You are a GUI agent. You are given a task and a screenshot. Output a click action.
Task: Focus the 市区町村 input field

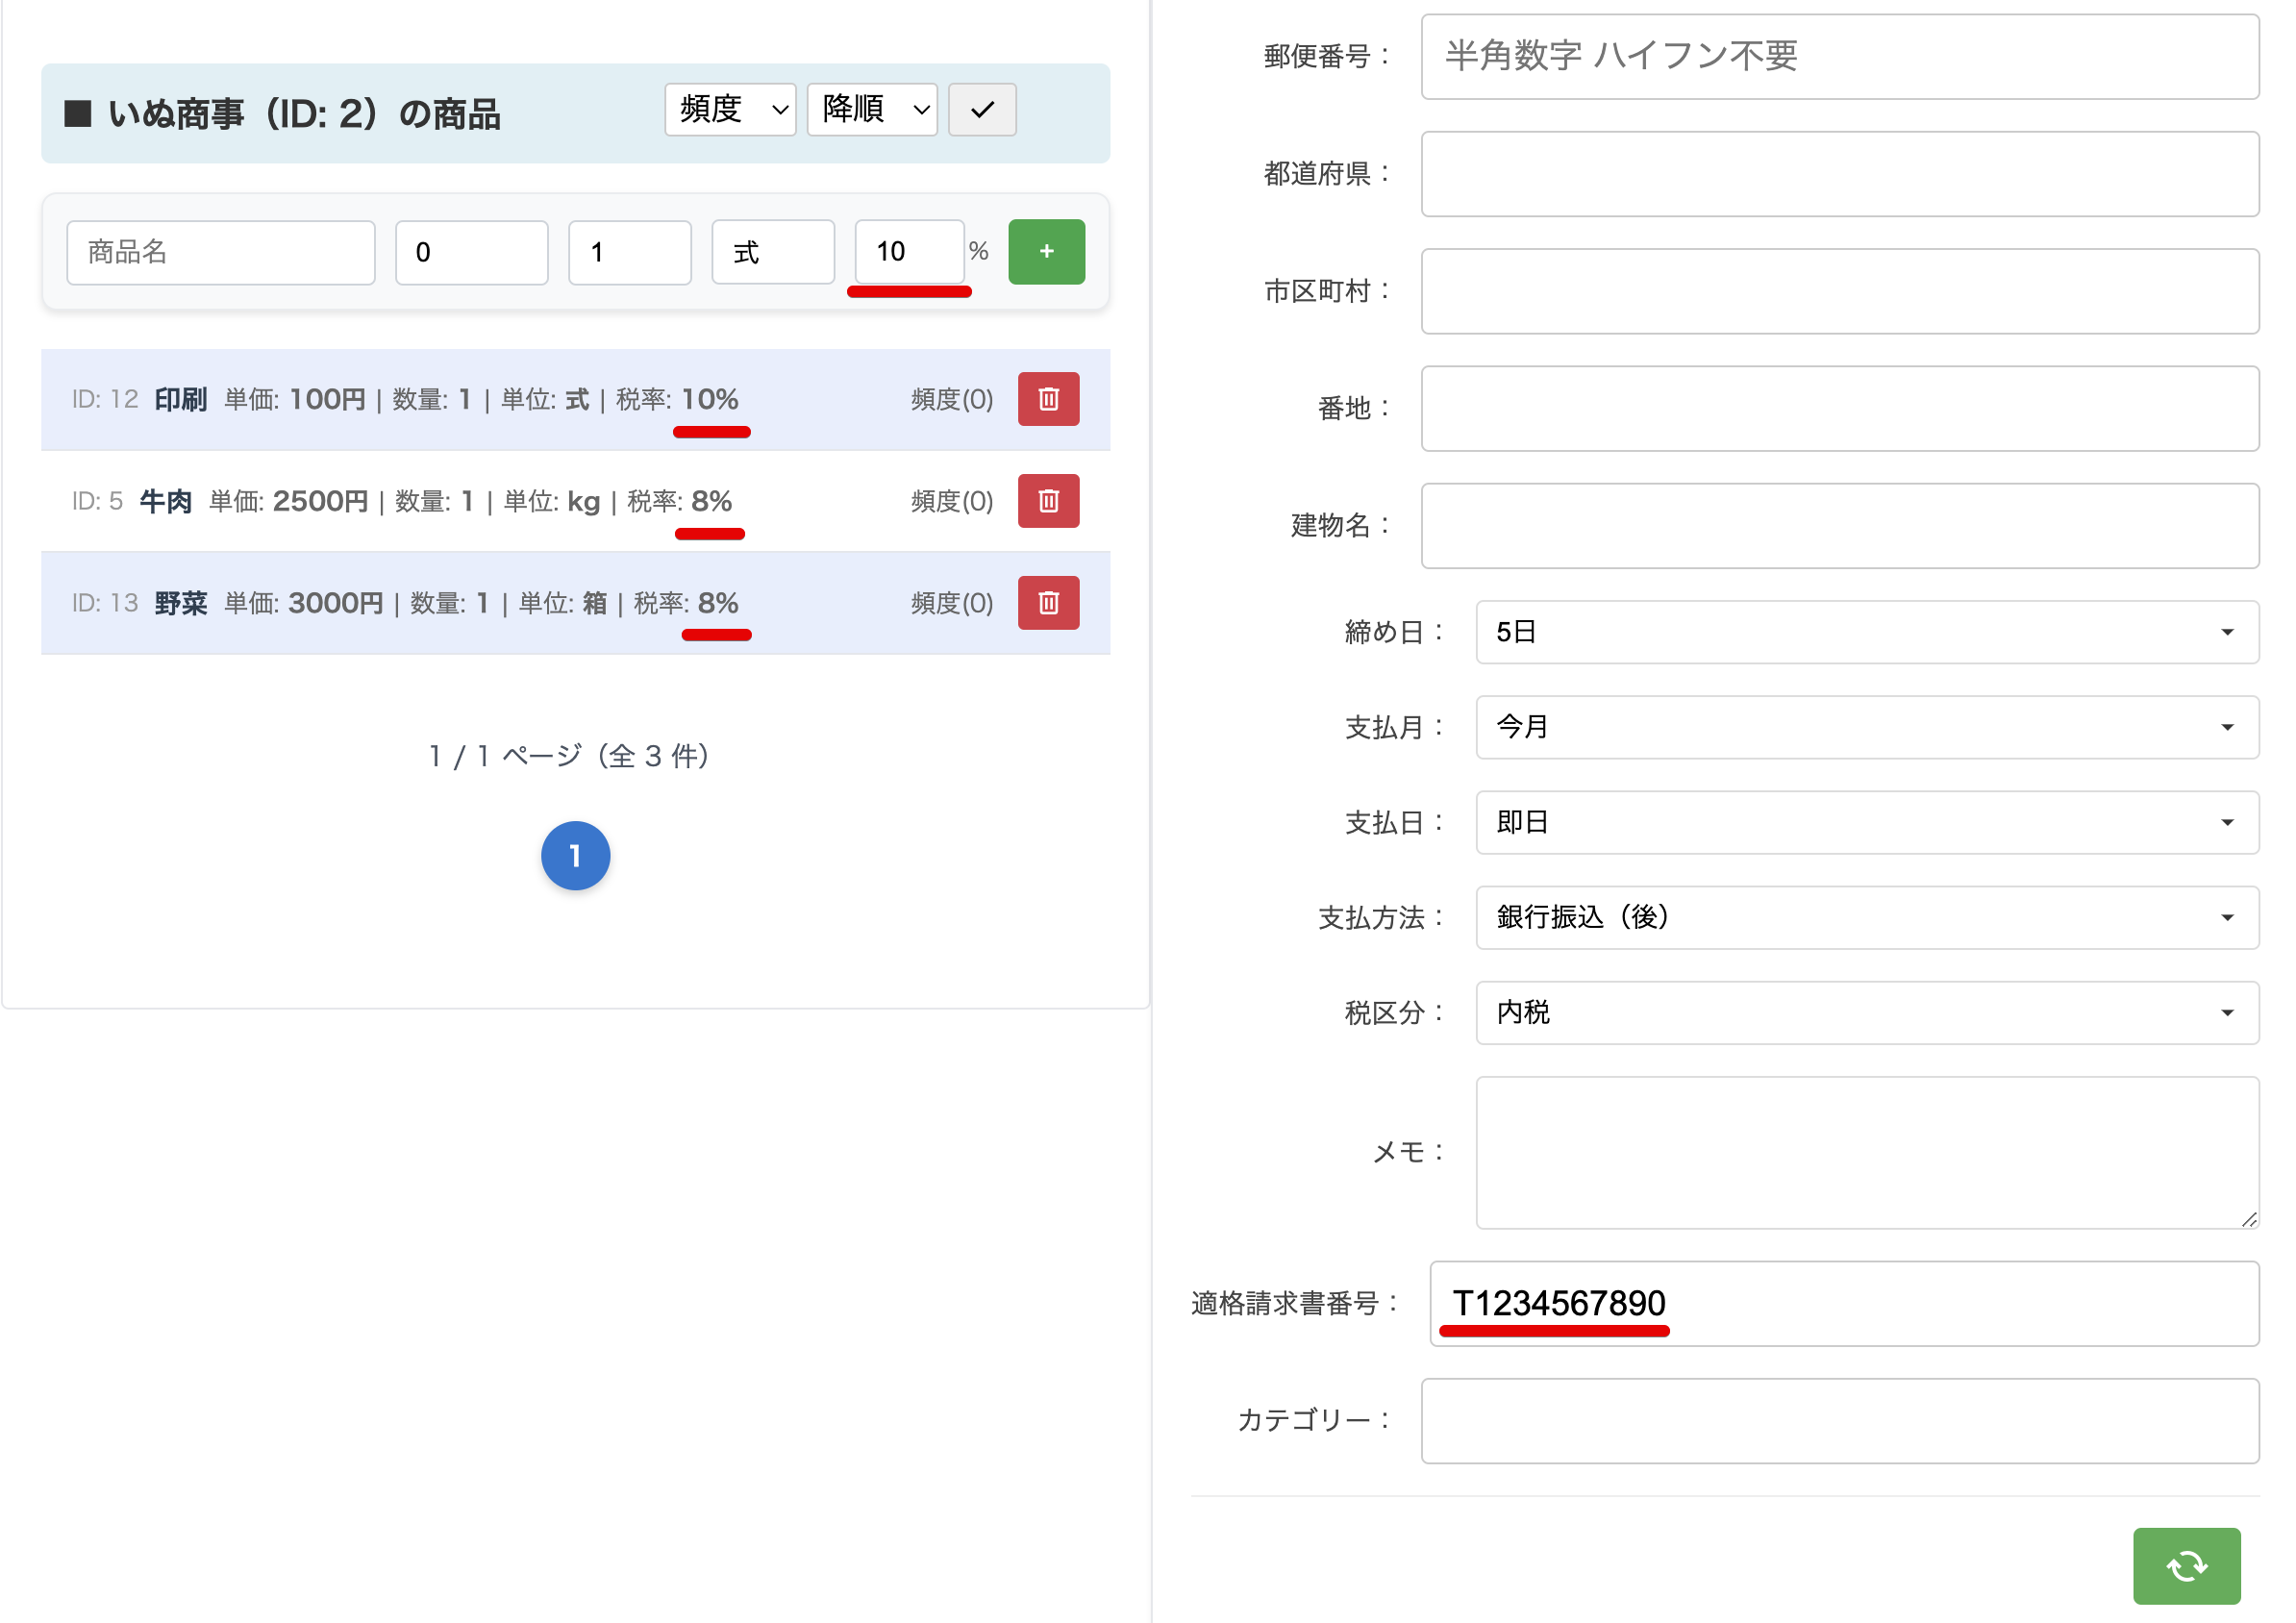[x=1839, y=291]
